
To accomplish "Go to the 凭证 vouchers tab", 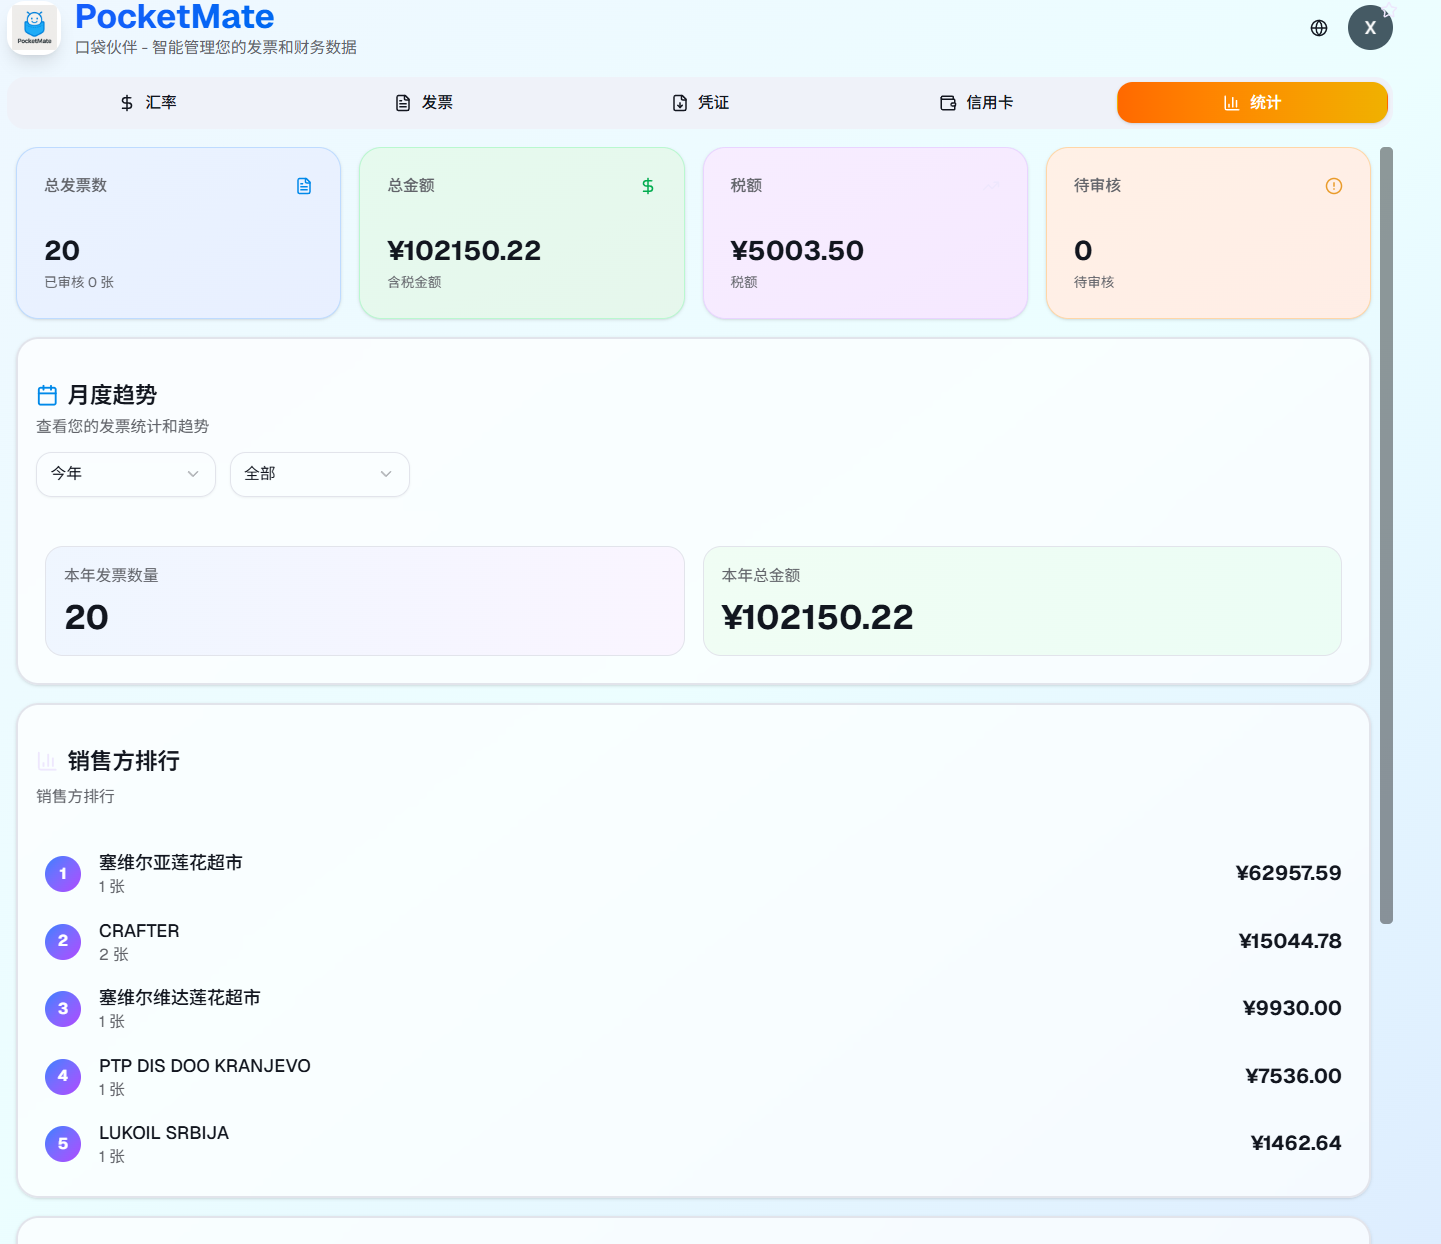I will pyautogui.click(x=700, y=103).
